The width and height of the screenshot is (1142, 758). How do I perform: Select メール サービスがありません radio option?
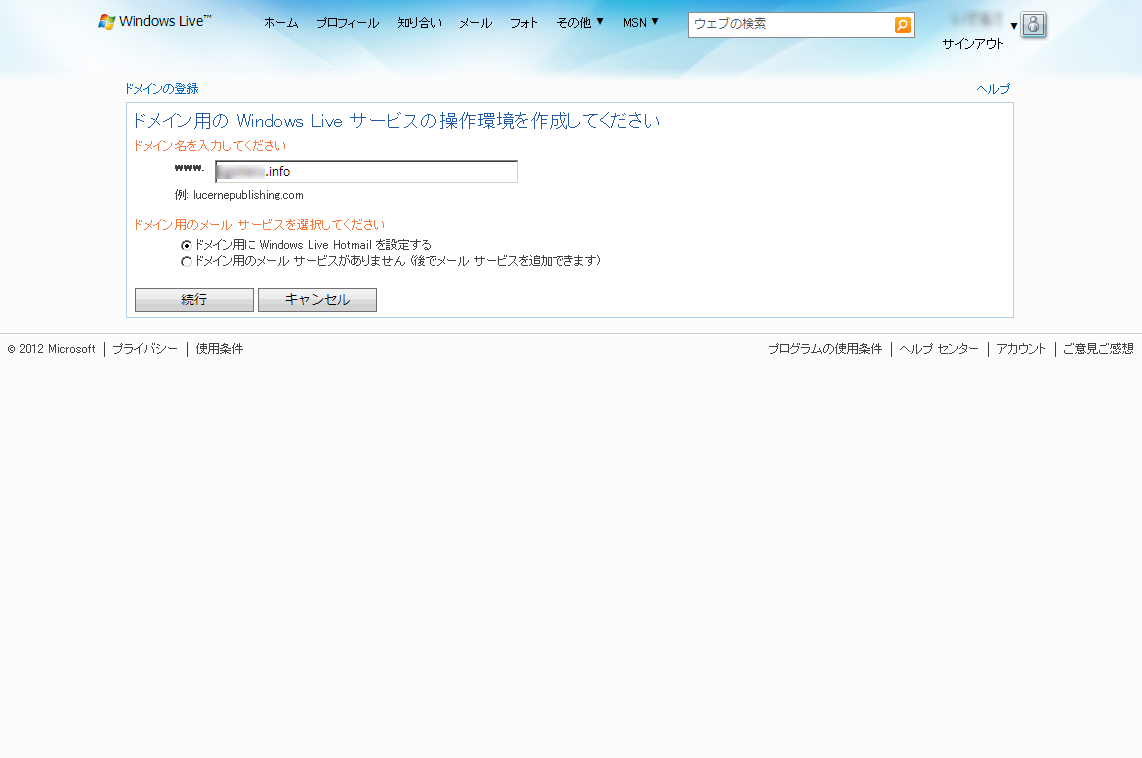click(x=186, y=261)
